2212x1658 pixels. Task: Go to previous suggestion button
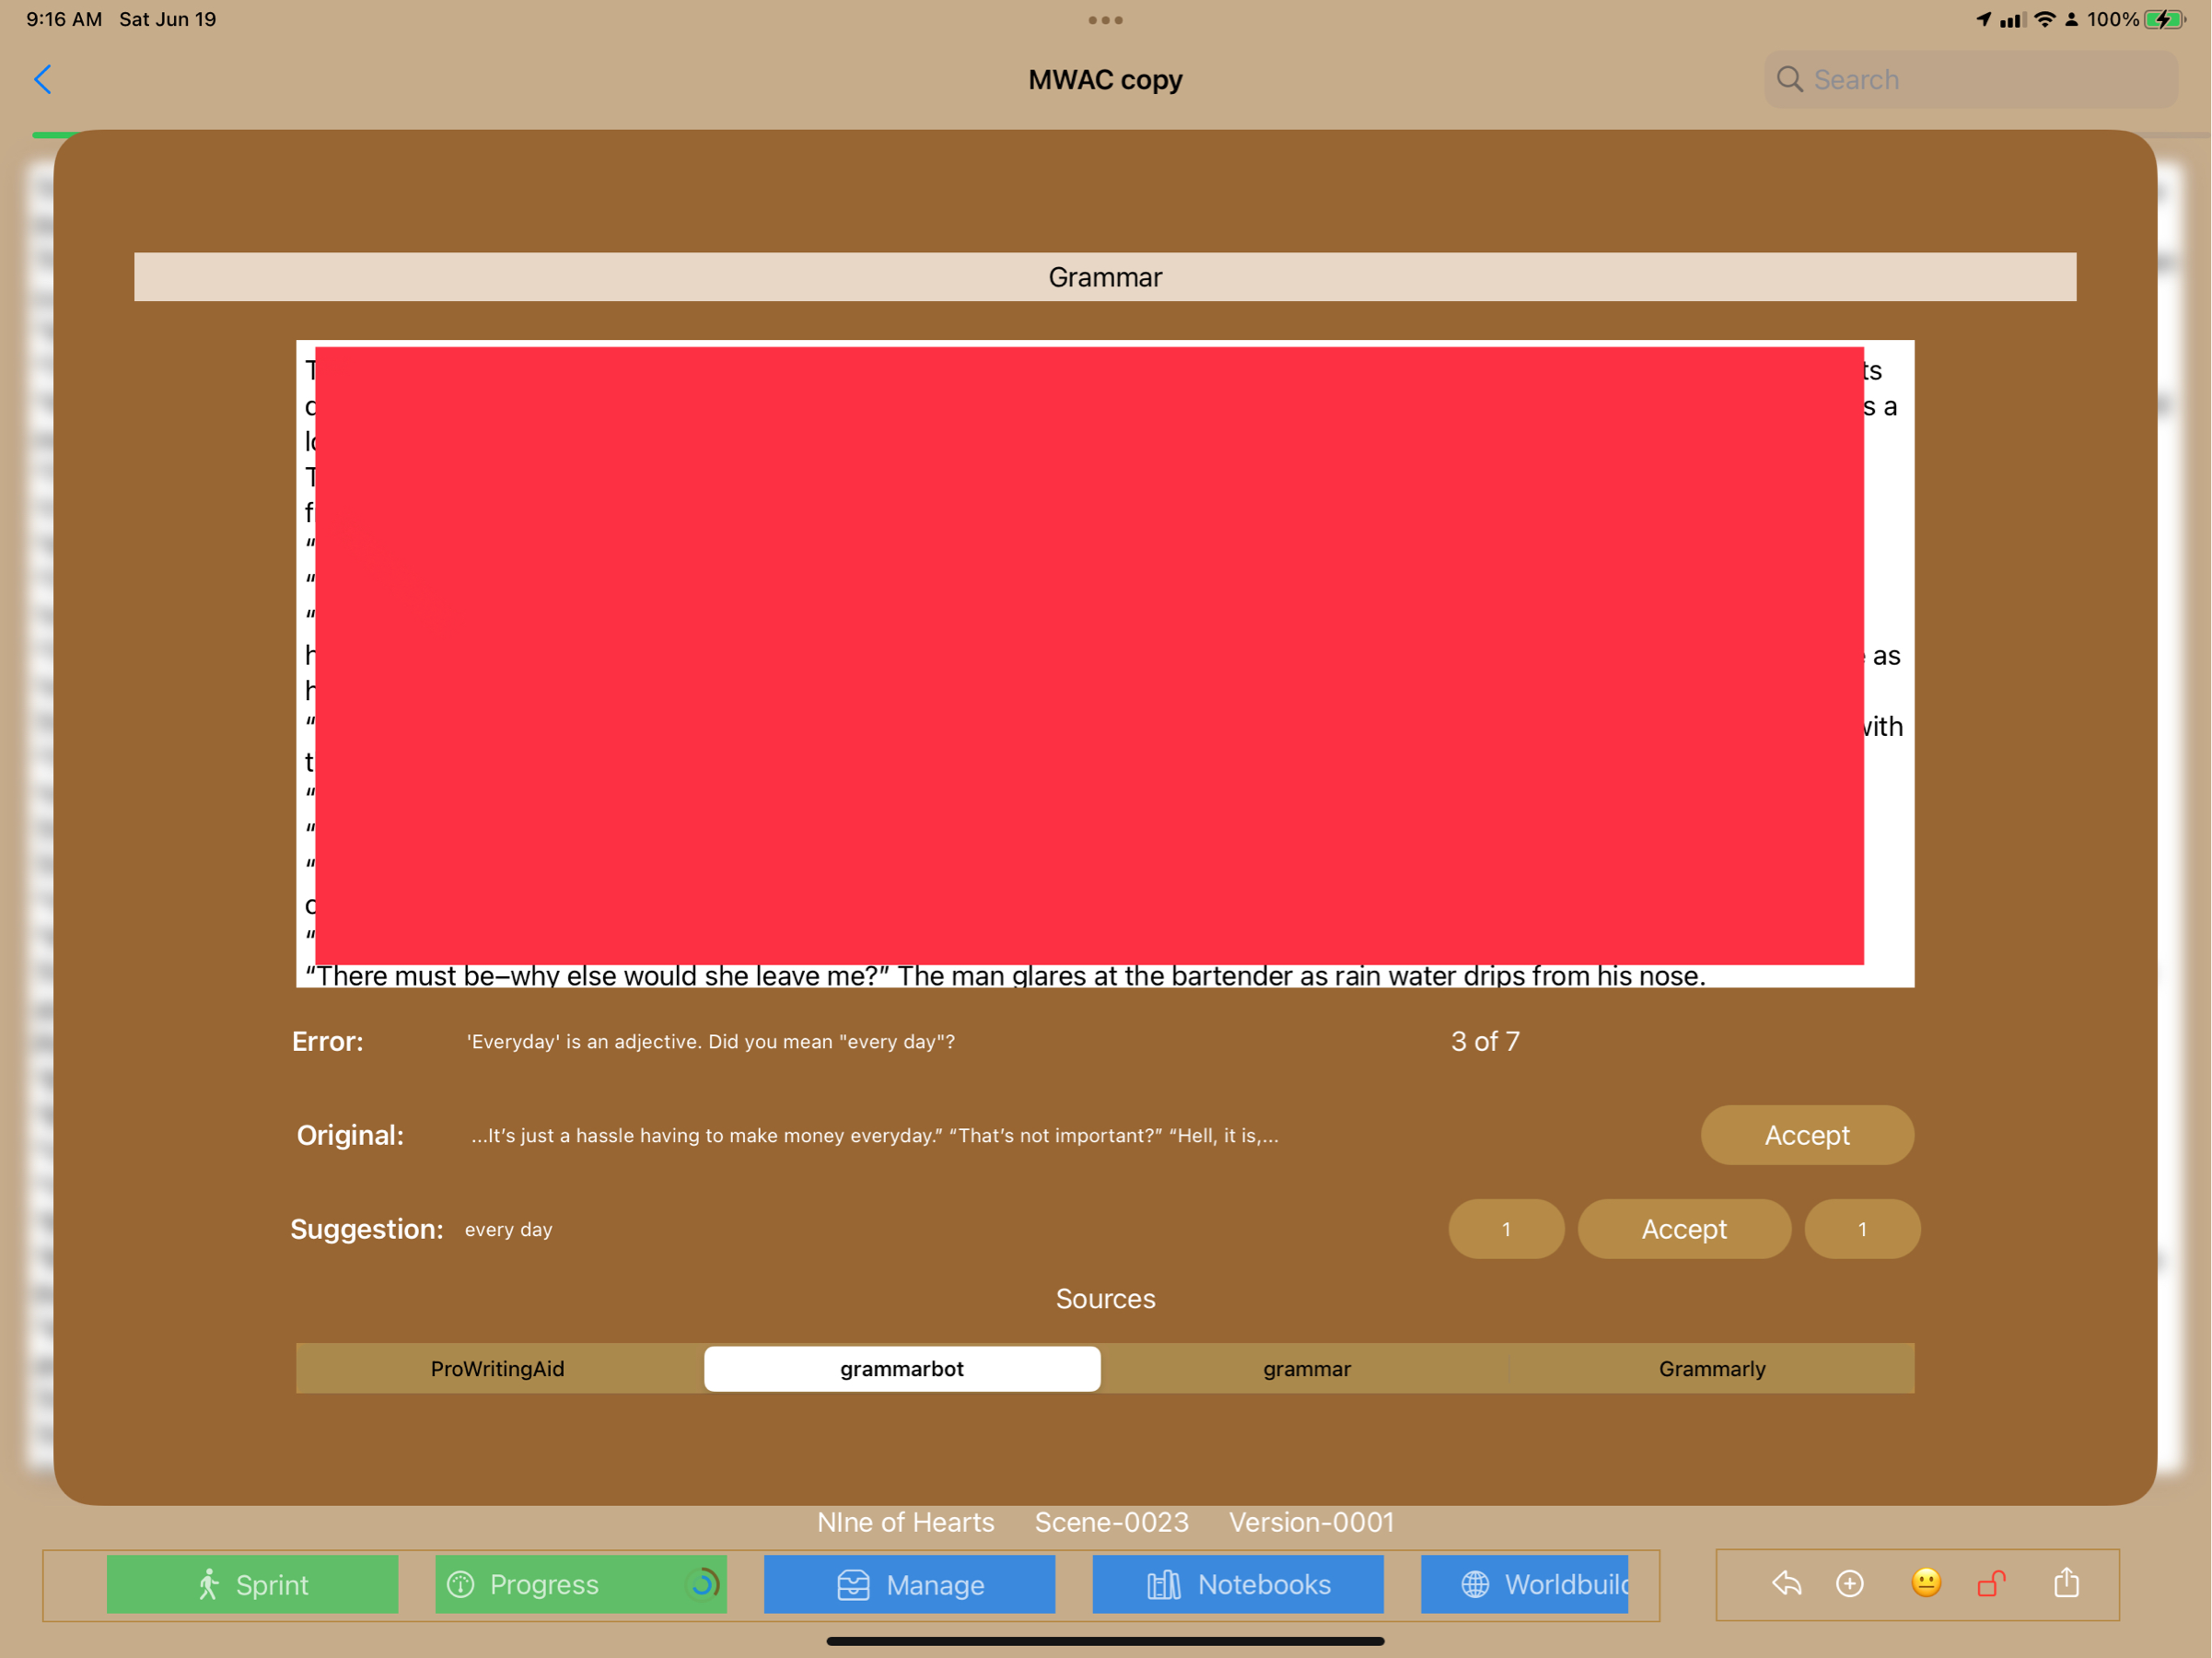pos(1505,1229)
